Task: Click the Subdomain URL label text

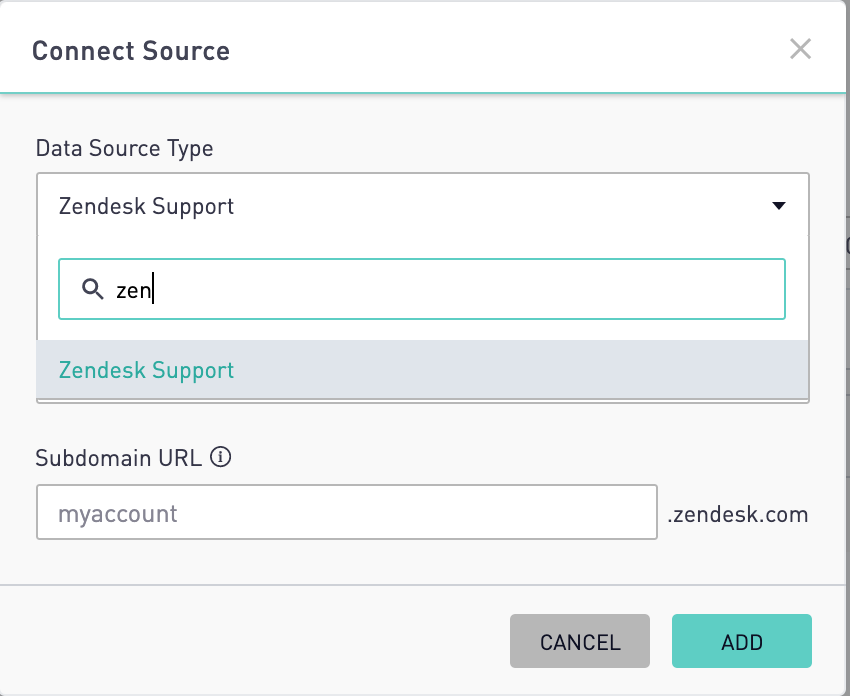Action: (x=119, y=458)
